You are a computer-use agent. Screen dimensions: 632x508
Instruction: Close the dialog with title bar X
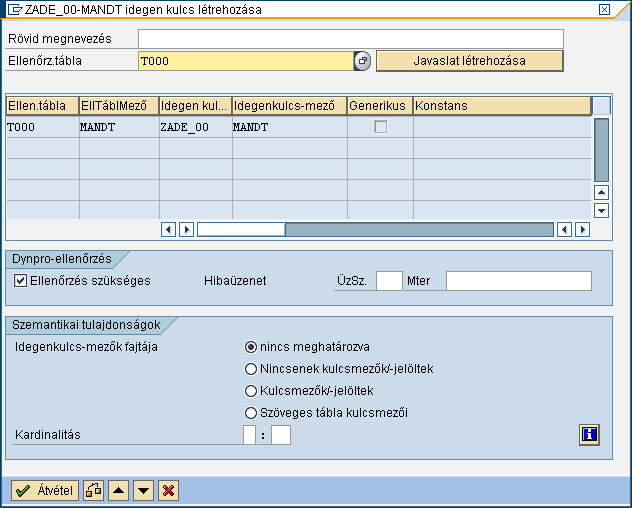pyautogui.click(x=604, y=9)
